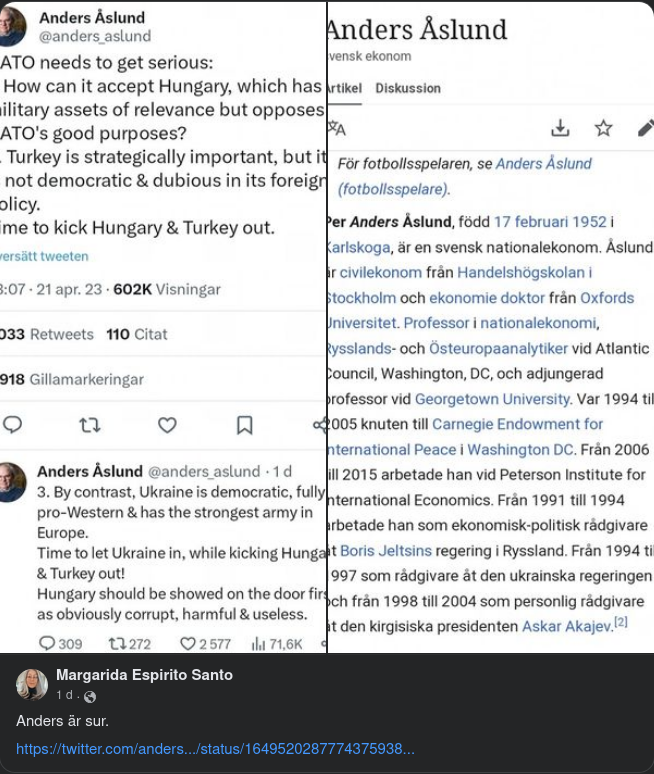Bookmark the main tweet
The height and width of the screenshot is (774, 654).
[244, 425]
